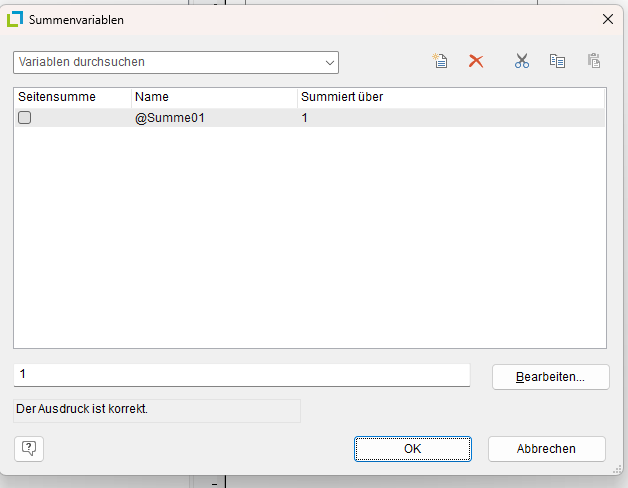Expand the Variablen durchsuchen dropdown arrow

(x=330, y=62)
